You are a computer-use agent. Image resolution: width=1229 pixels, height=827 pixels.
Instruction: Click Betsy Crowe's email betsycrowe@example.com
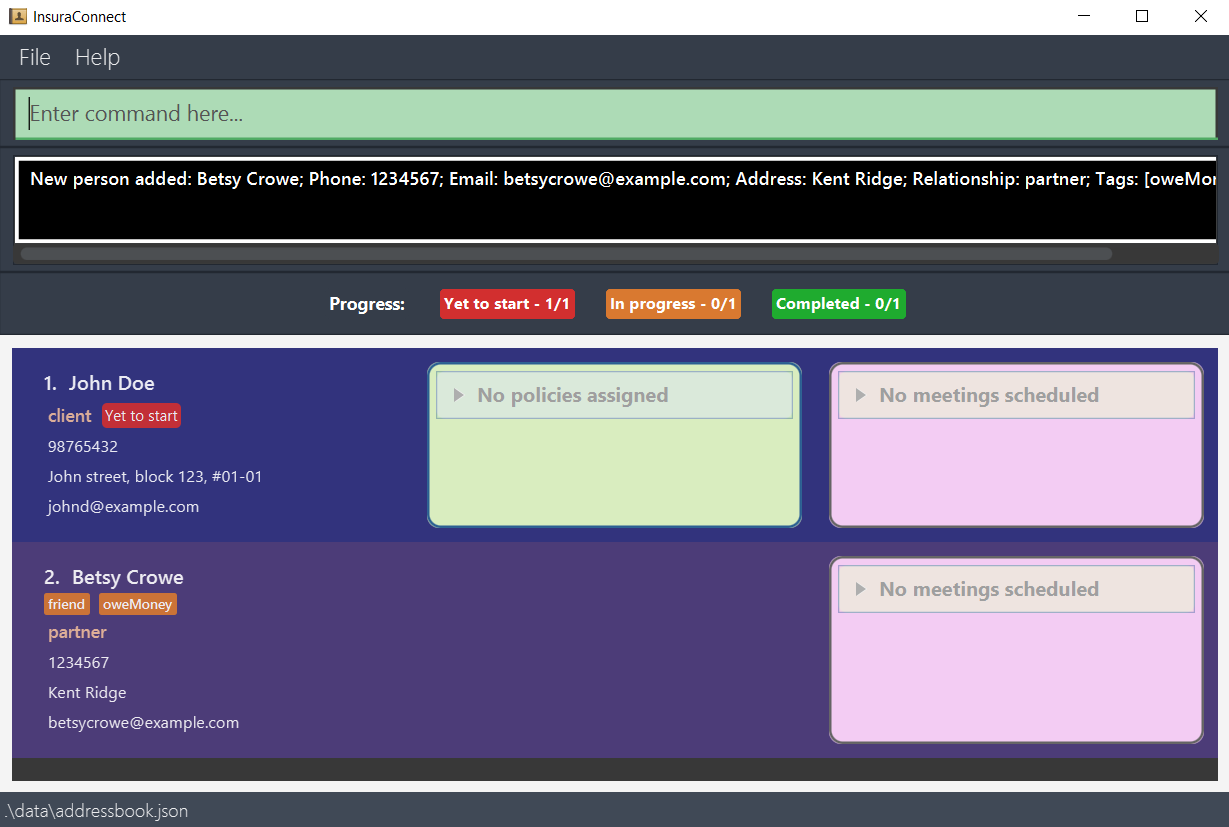tap(143, 722)
